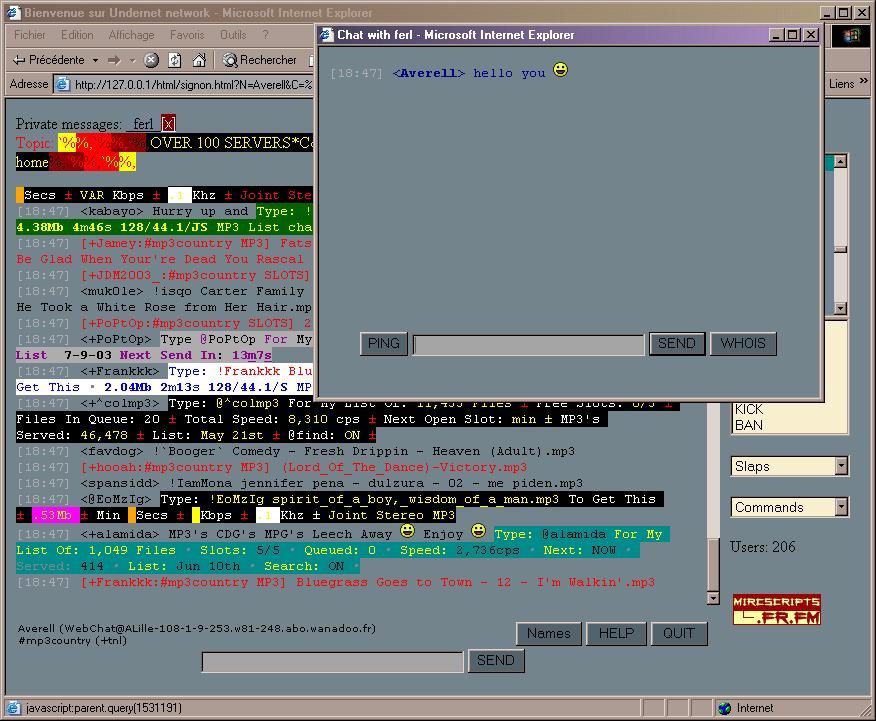Click the Refresh page icon
The width and height of the screenshot is (876, 721).
coord(175,60)
